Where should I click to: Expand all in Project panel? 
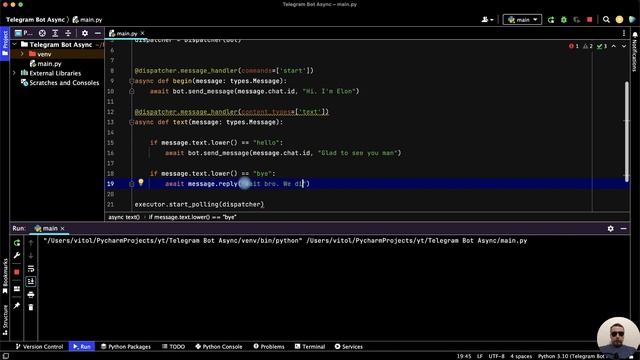55,33
